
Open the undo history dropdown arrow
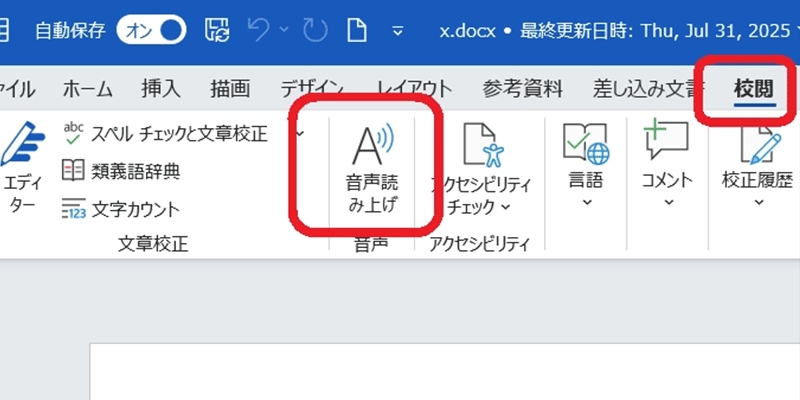click(x=284, y=30)
